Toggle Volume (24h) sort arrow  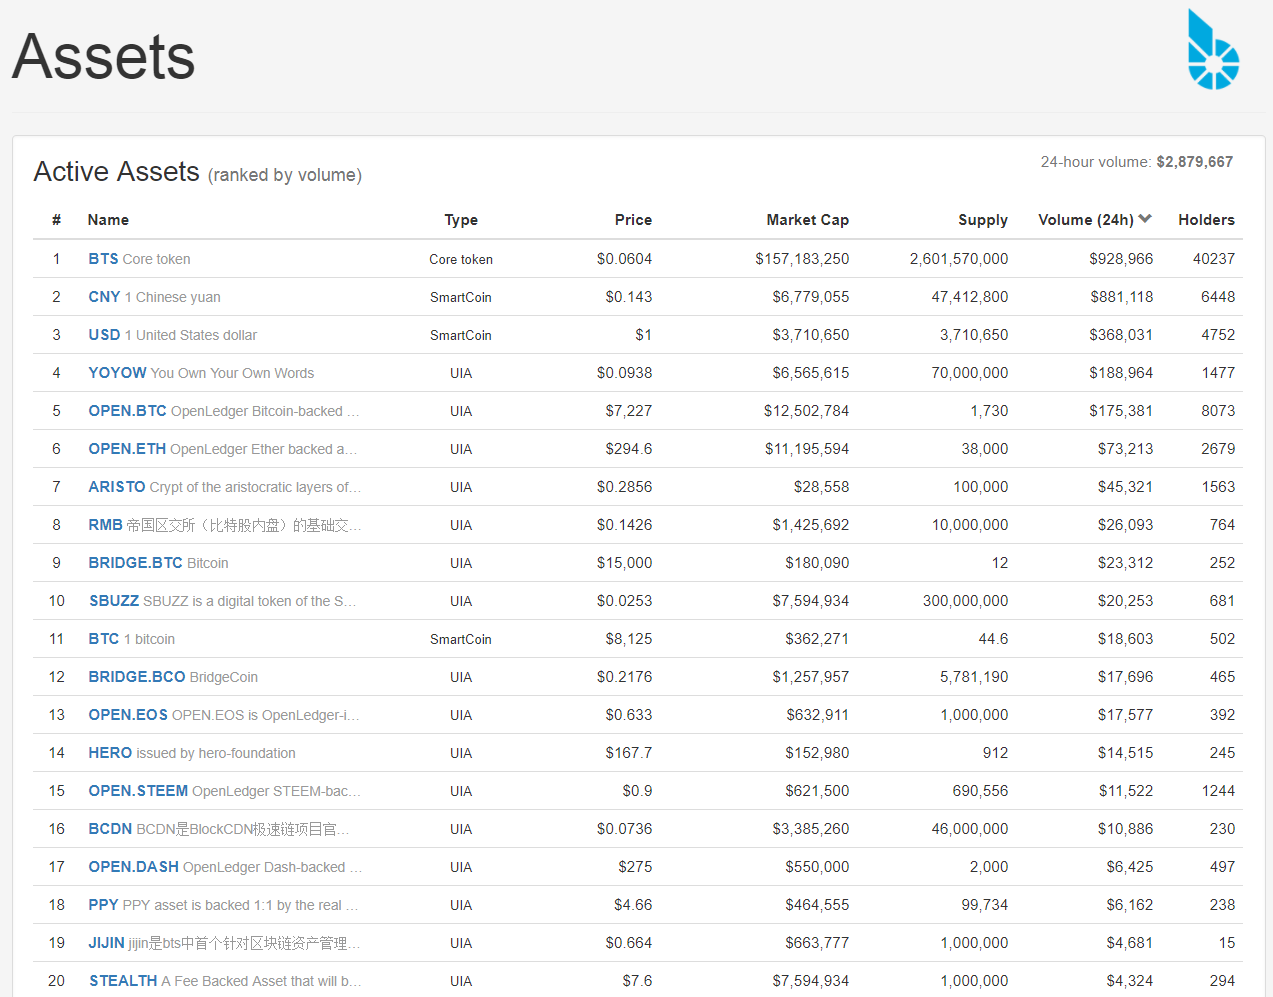point(1145,219)
